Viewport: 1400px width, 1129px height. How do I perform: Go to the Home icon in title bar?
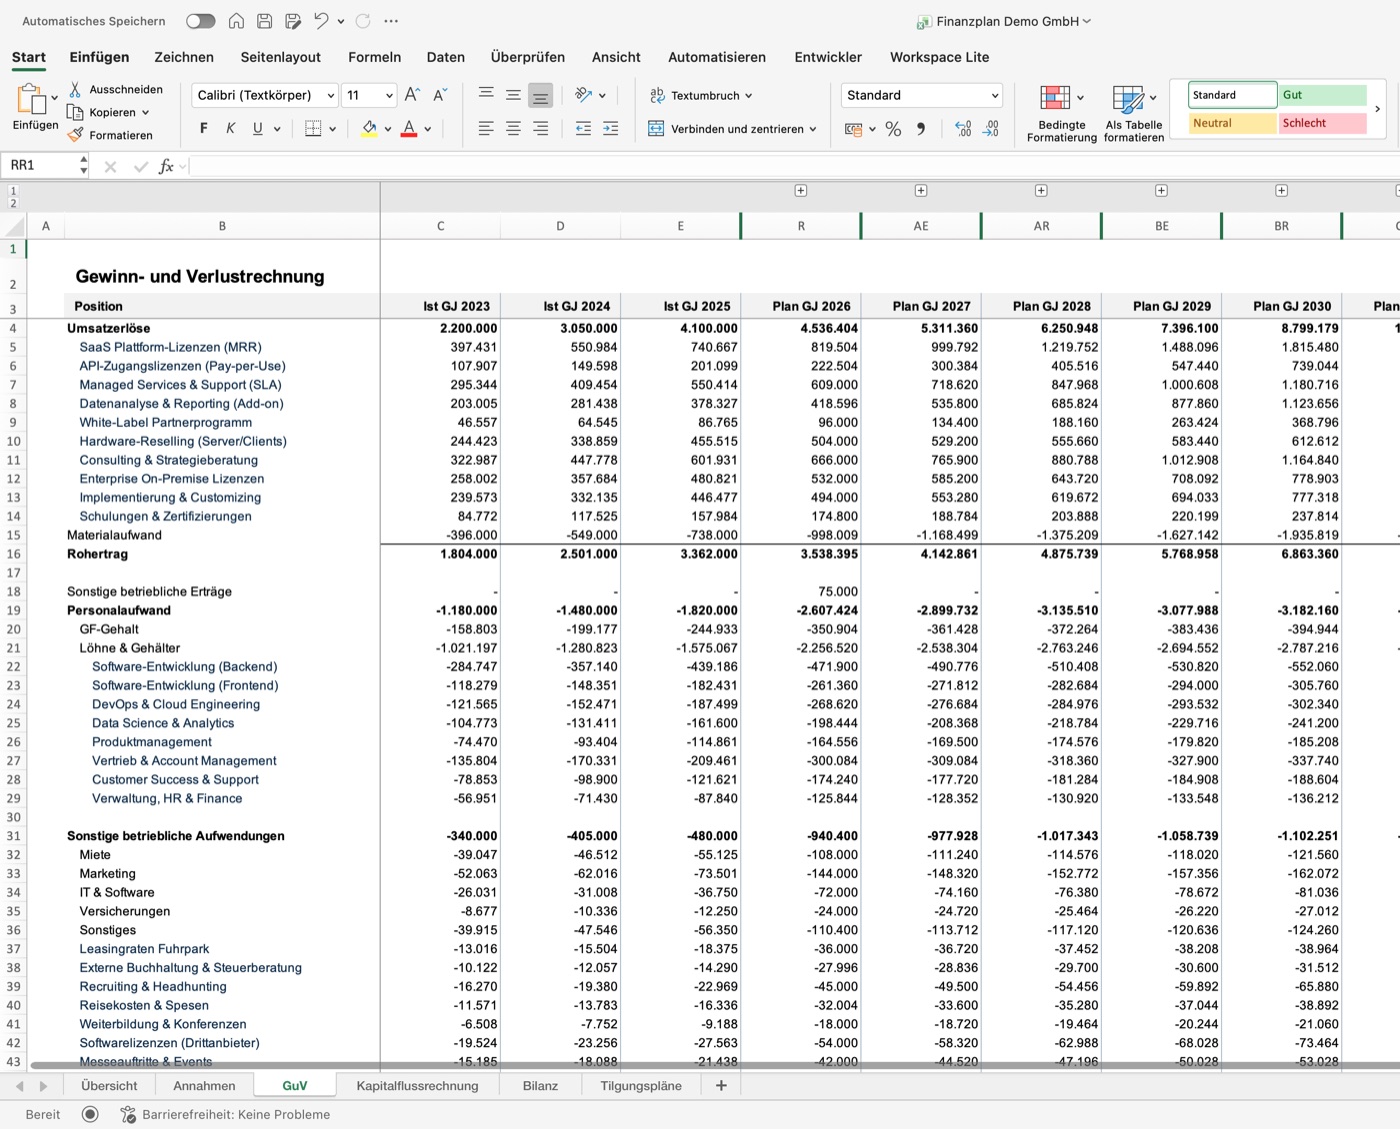click(x=236, y=21)
